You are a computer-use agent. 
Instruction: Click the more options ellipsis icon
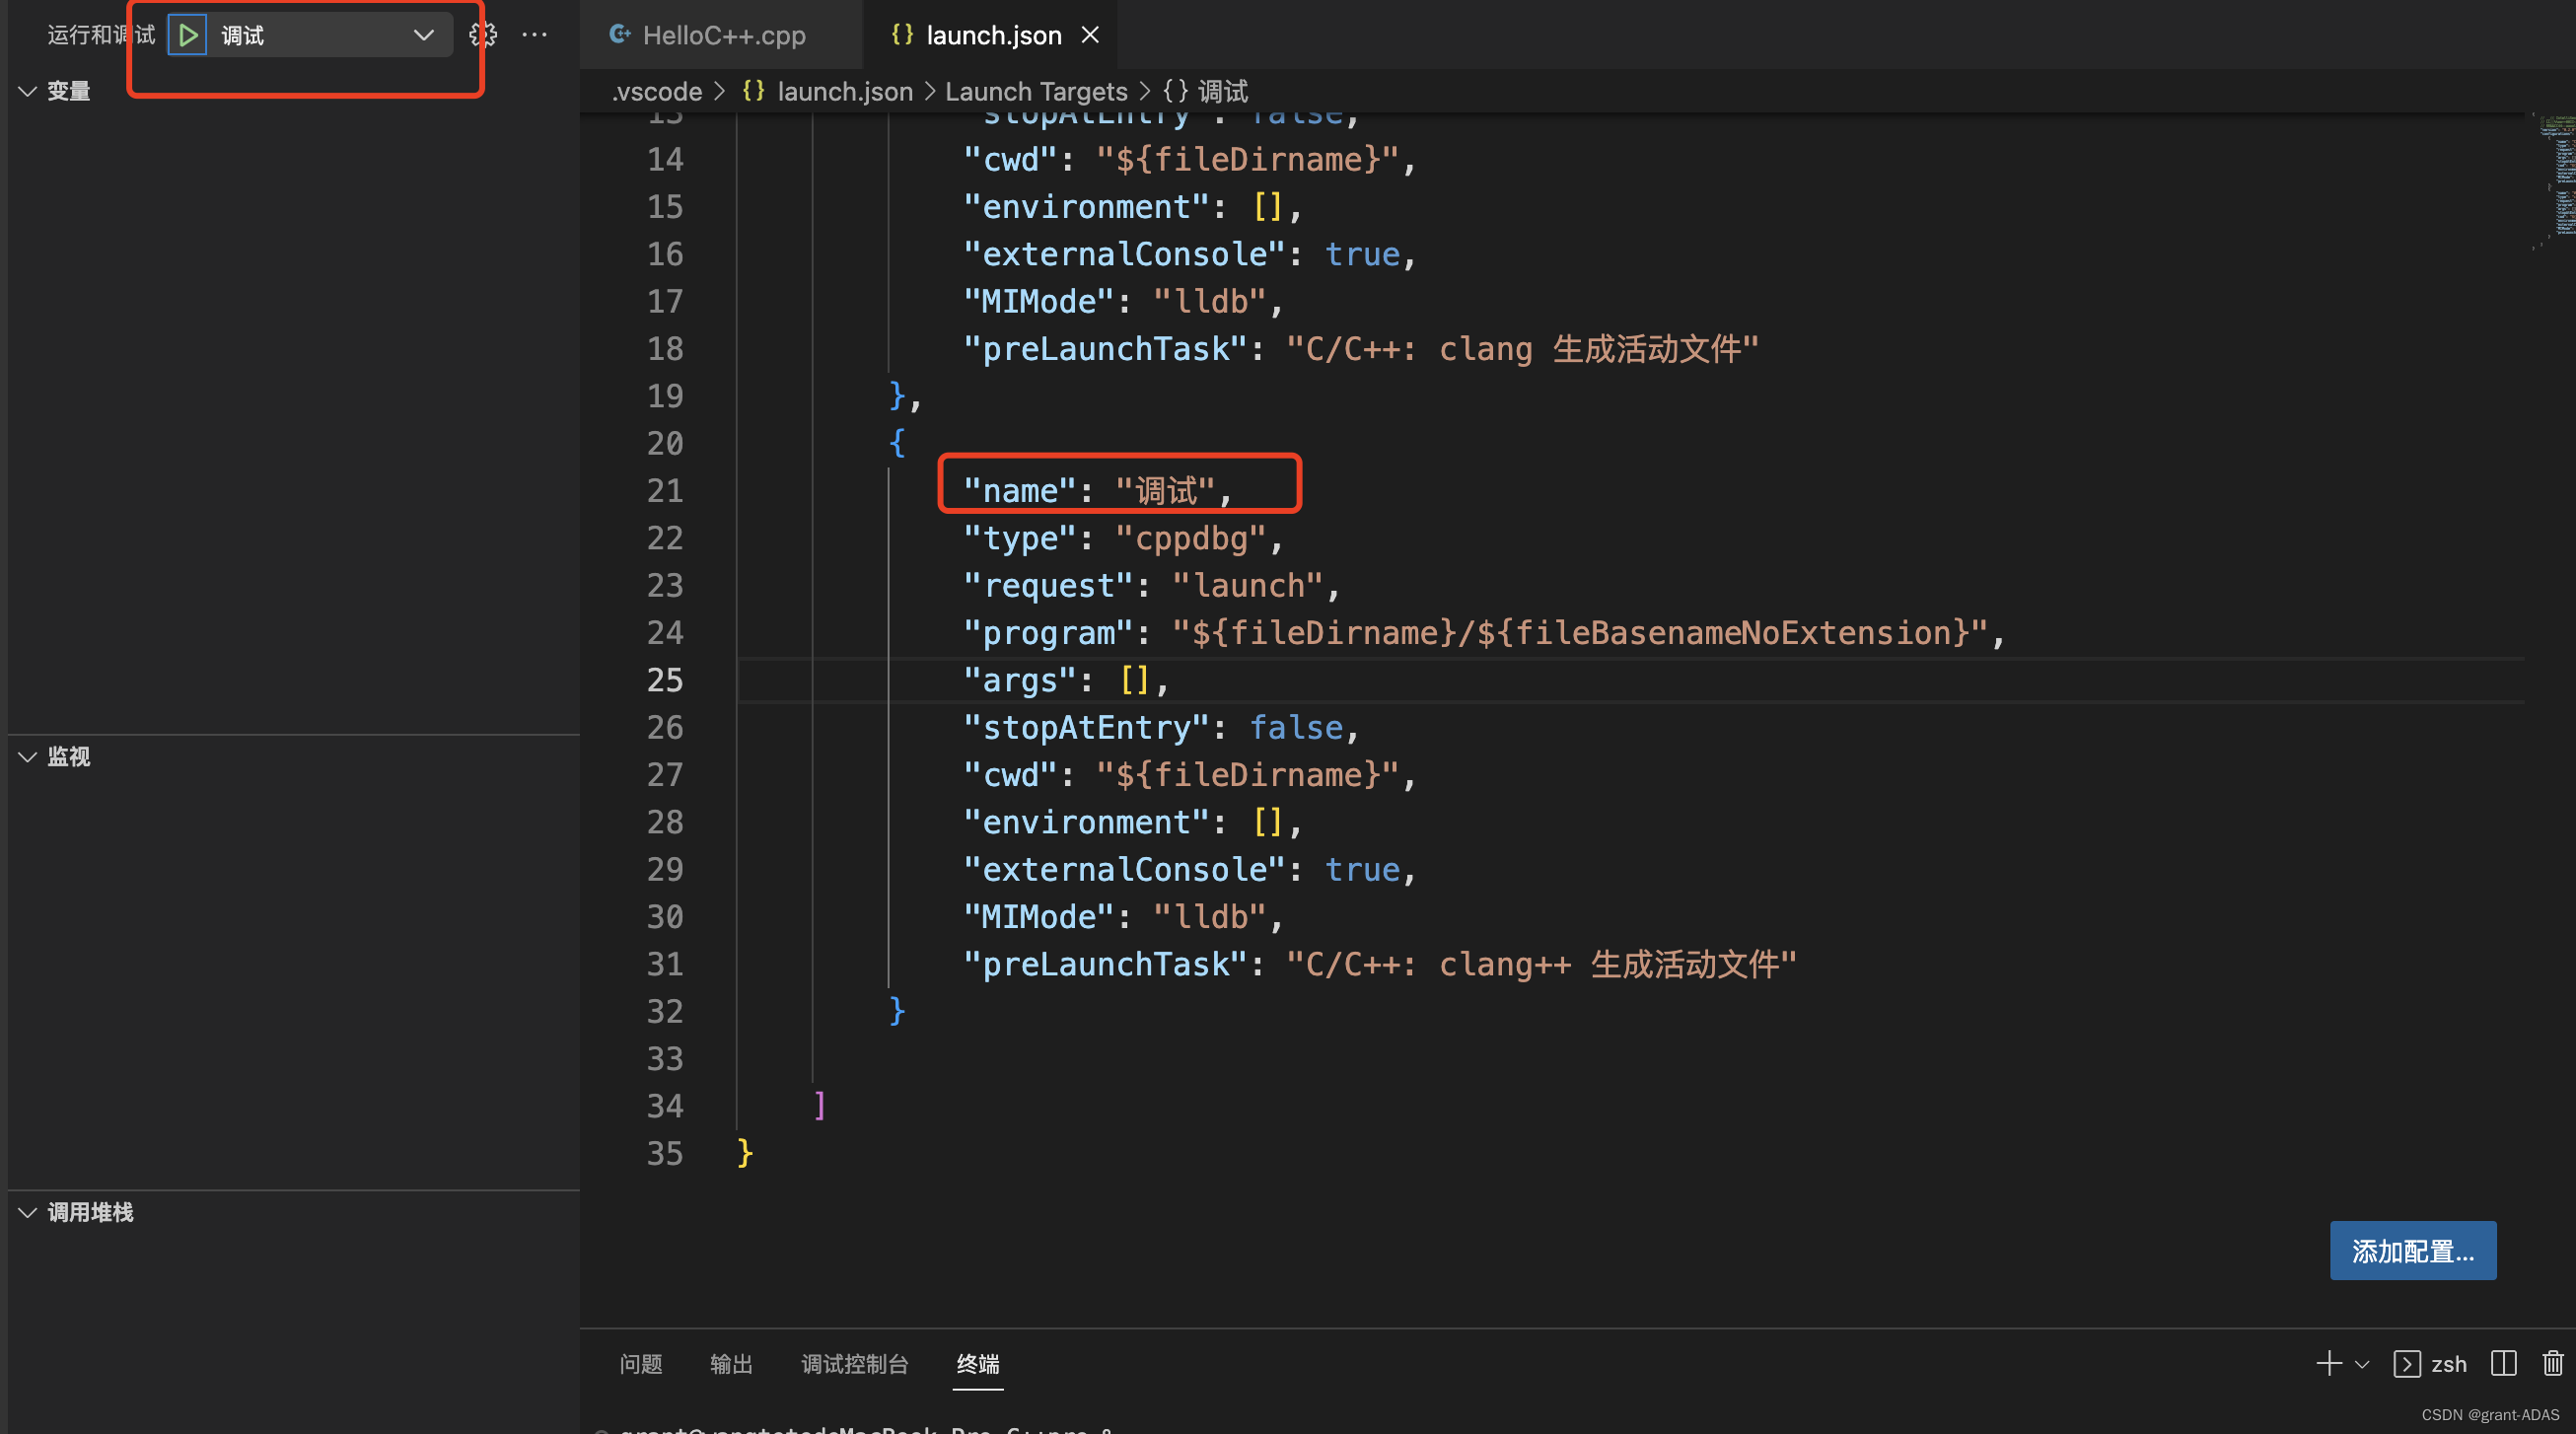[x=534, y=34]
